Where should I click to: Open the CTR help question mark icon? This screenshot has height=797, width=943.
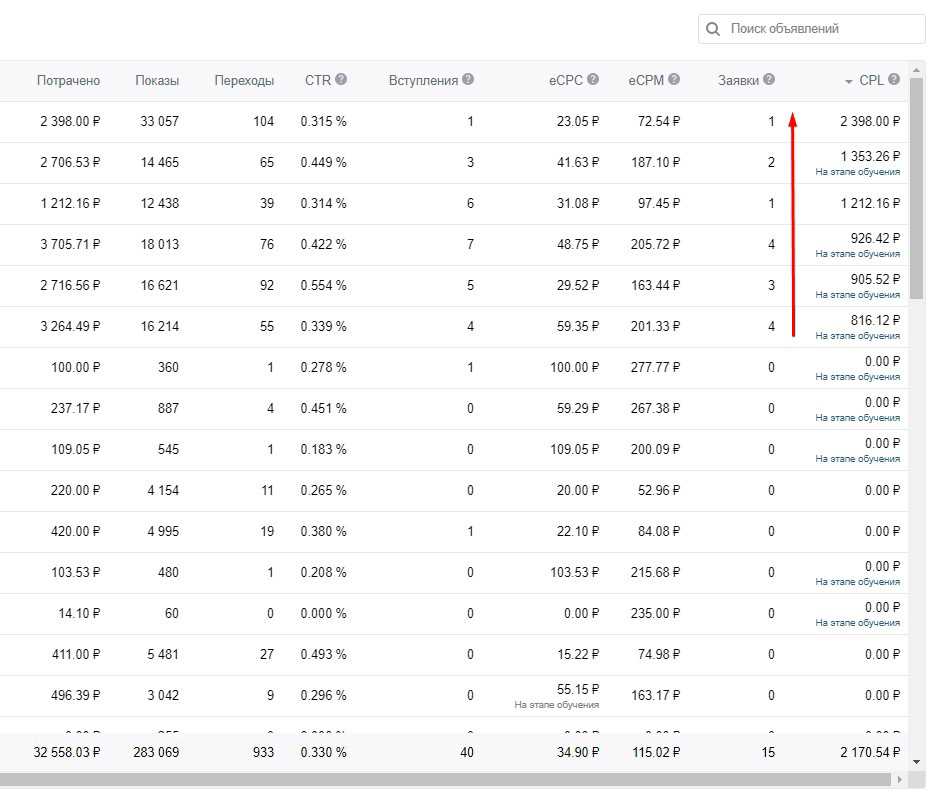click(341, 79)
